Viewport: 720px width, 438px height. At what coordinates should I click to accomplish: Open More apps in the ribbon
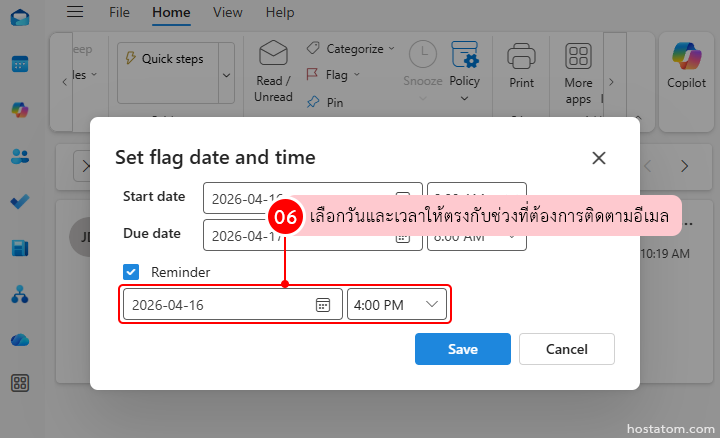[578, 73]
